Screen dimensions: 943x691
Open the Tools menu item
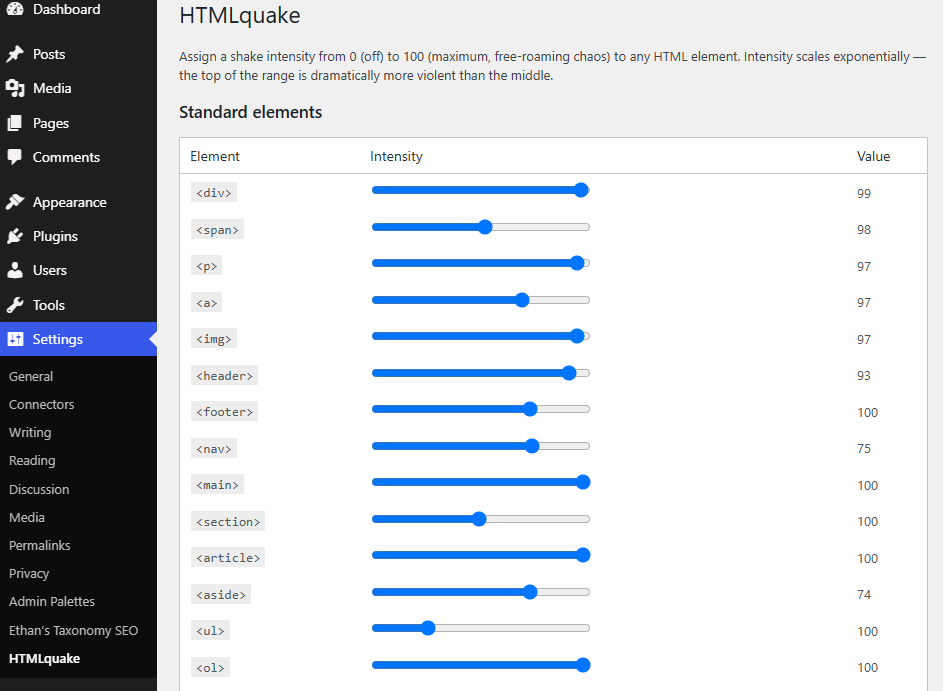tap(78, 305)
